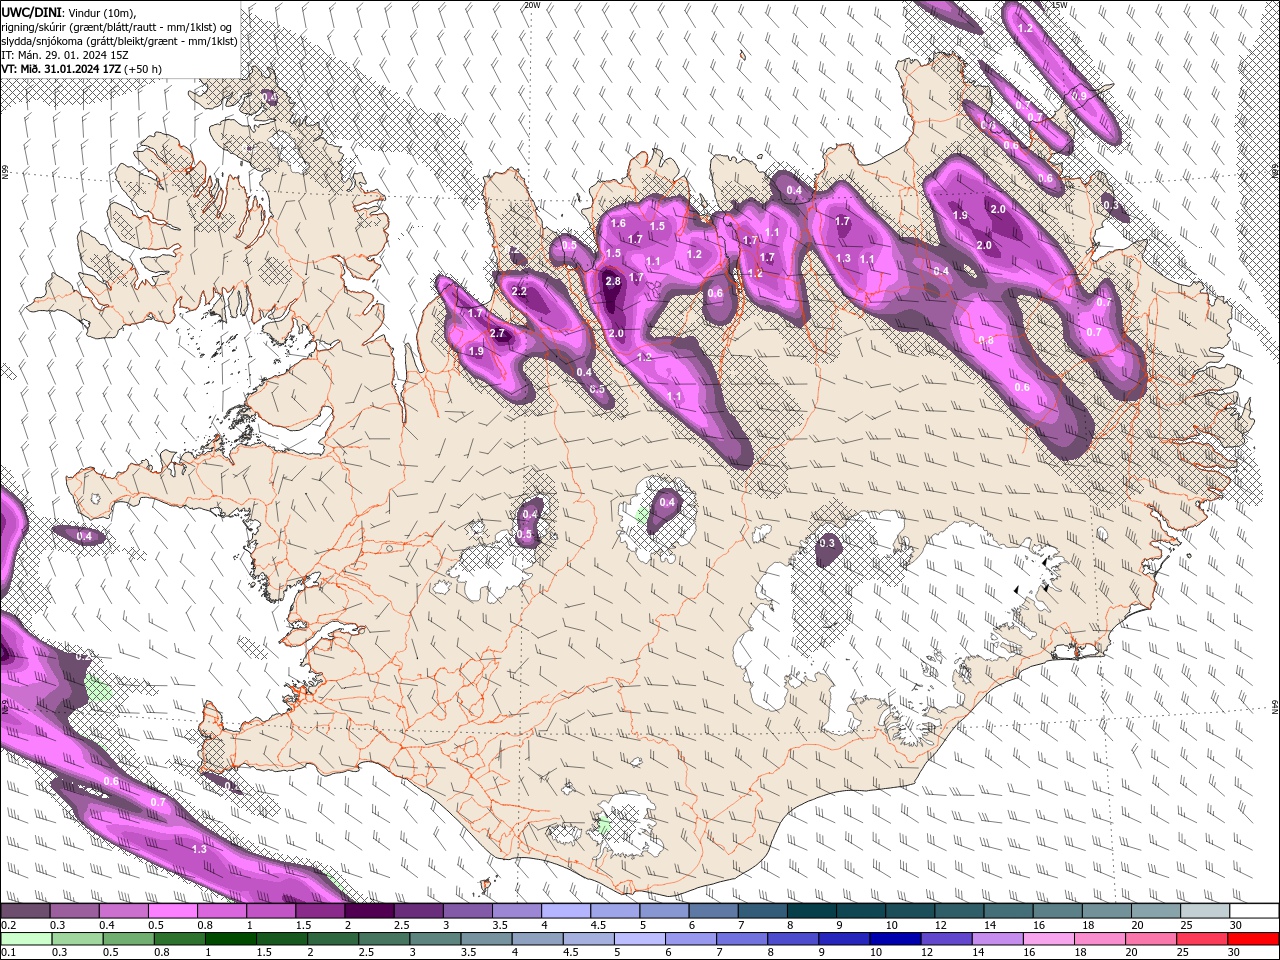Image resolution: width=1280 pixels, height=960 pixels.
Task: Select upper snow legend darkest purple 2 swatch
Action: pos(369,911)
